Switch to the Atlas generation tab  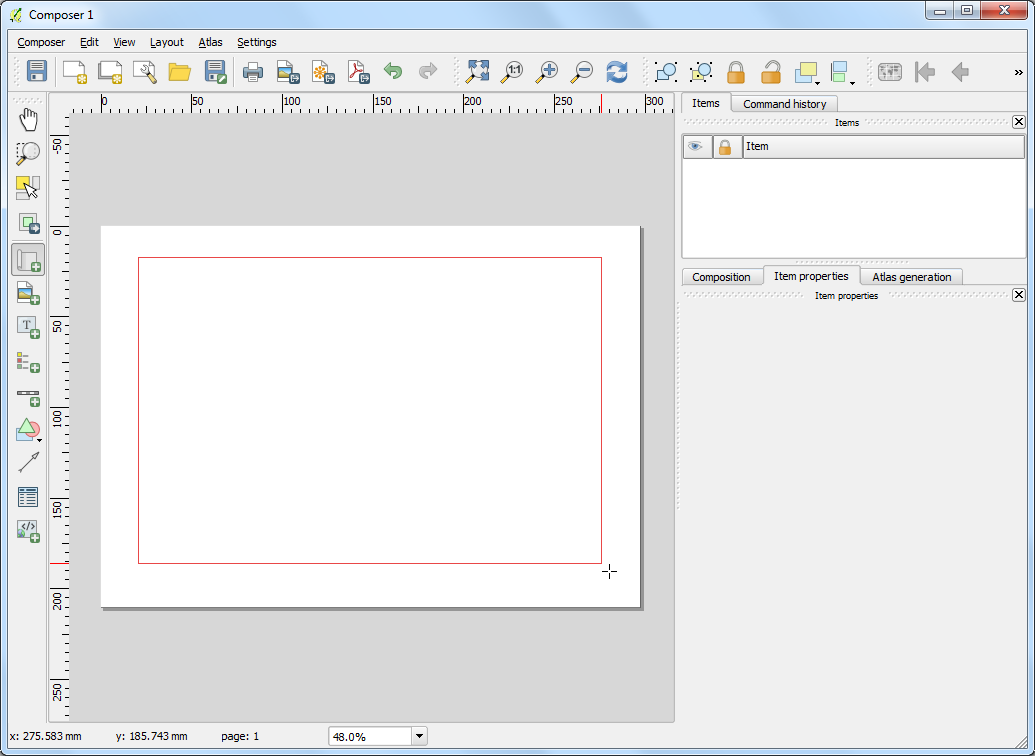click(x=911, y=277)
